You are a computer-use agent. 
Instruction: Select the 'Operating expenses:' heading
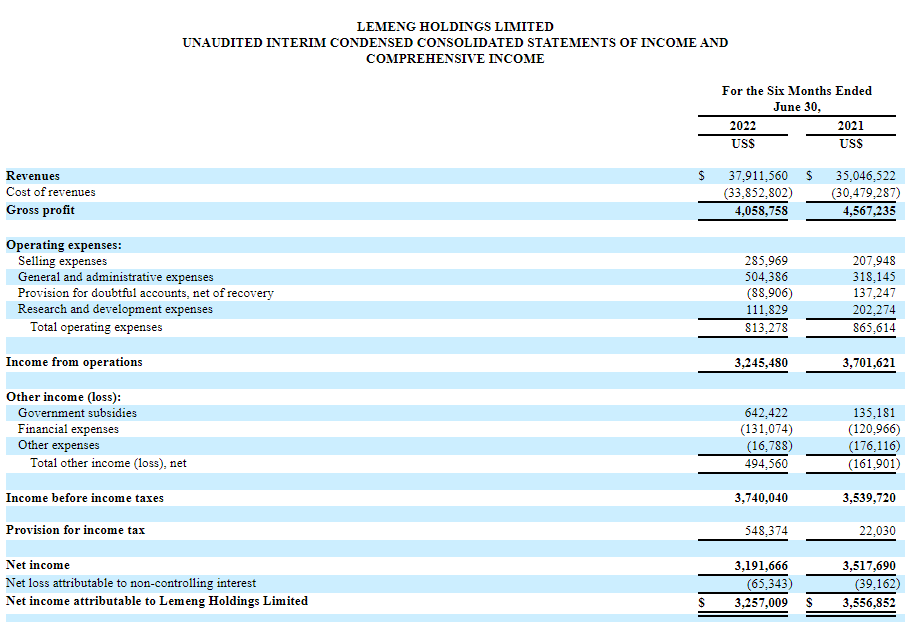[x=64, y=245]
